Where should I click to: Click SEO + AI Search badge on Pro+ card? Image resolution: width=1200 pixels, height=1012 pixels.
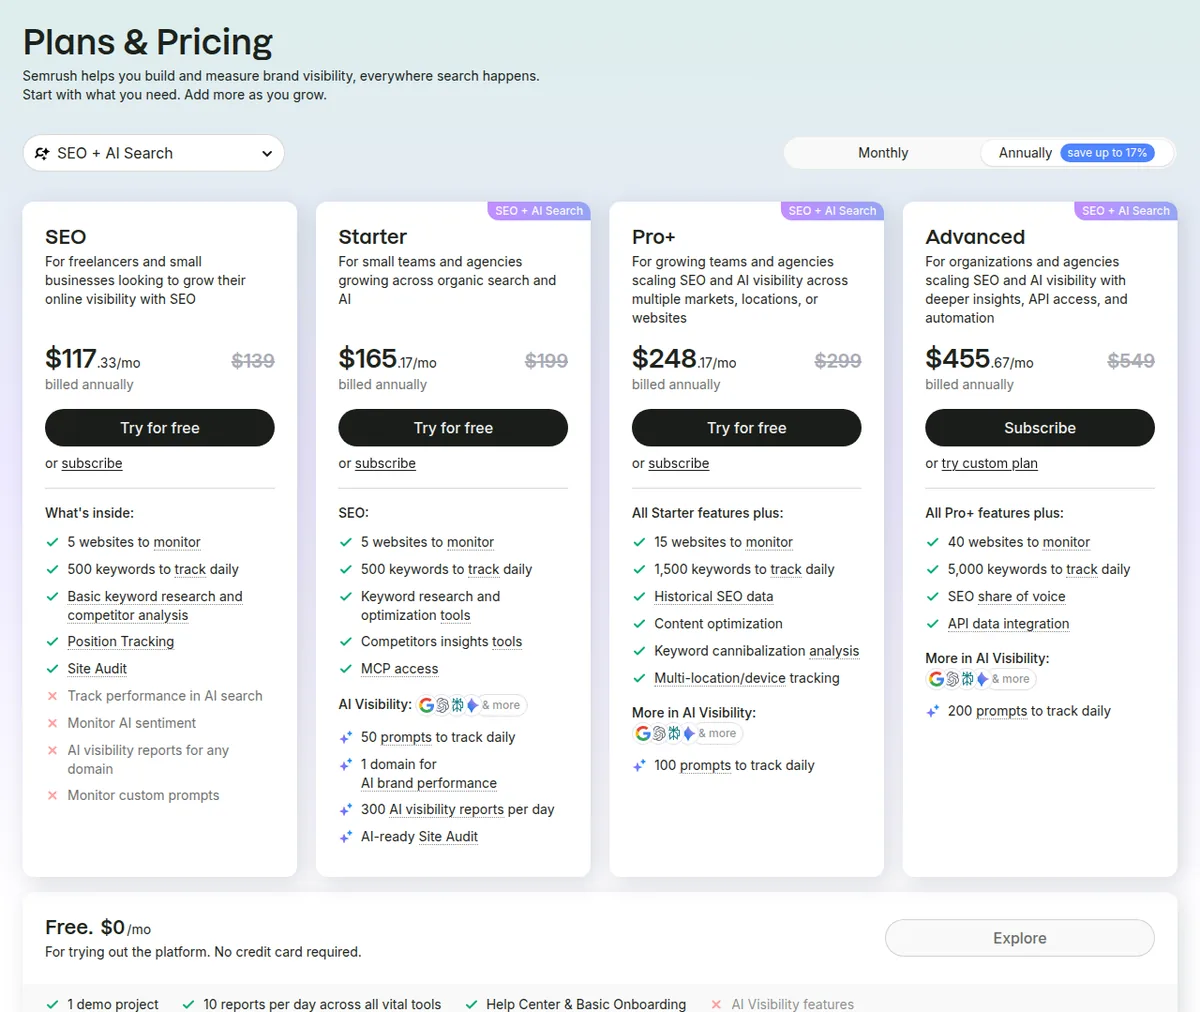point(832,211)
